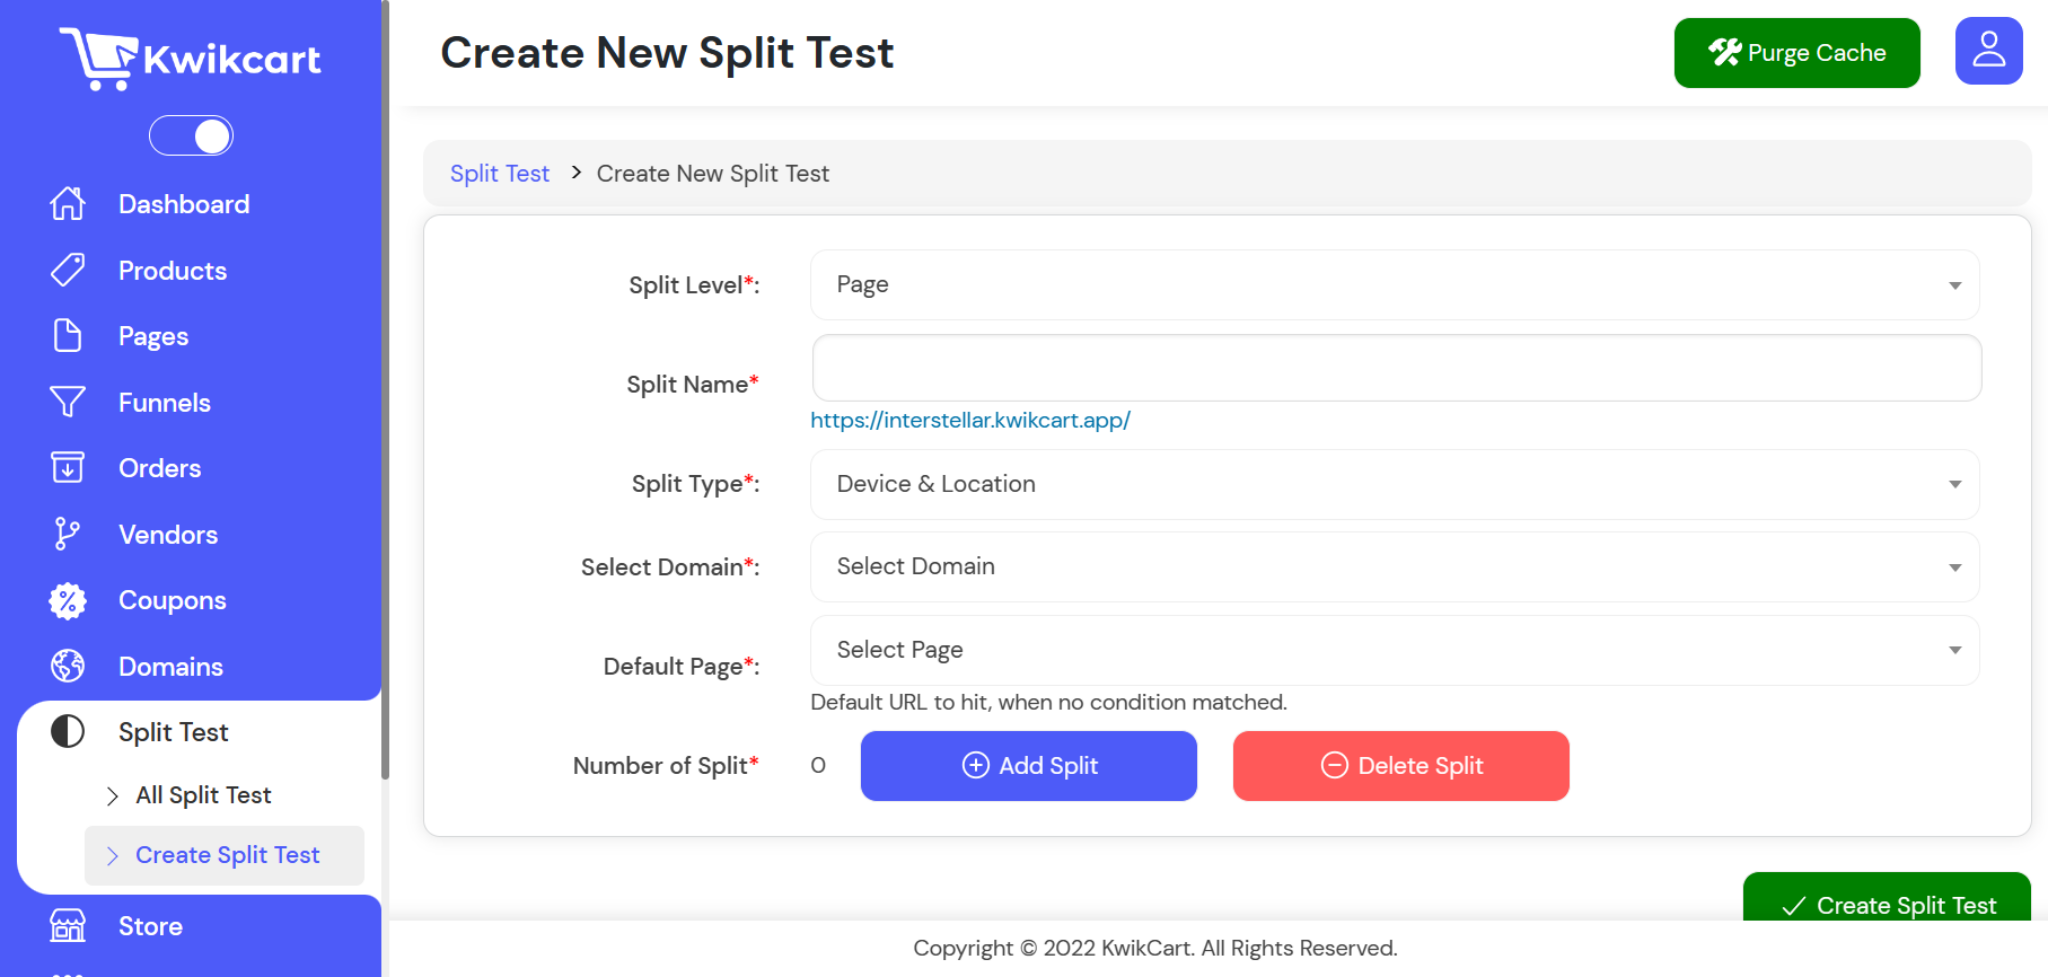The image size is (2048, 977).
Task: Click the sidebar vertical scrollbar
Action: [x=385, y=390]
